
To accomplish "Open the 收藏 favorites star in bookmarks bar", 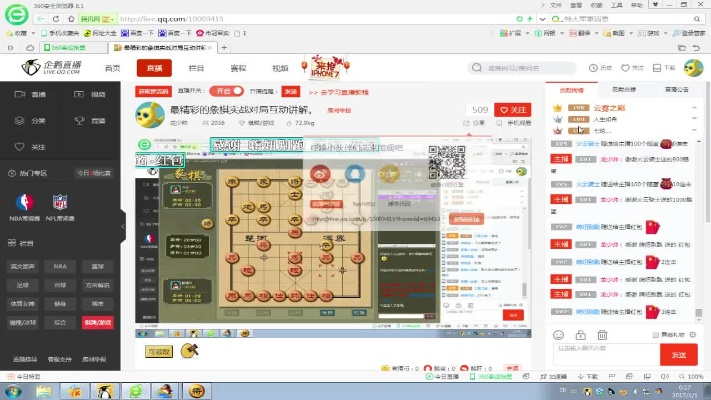I will [10, 33].
